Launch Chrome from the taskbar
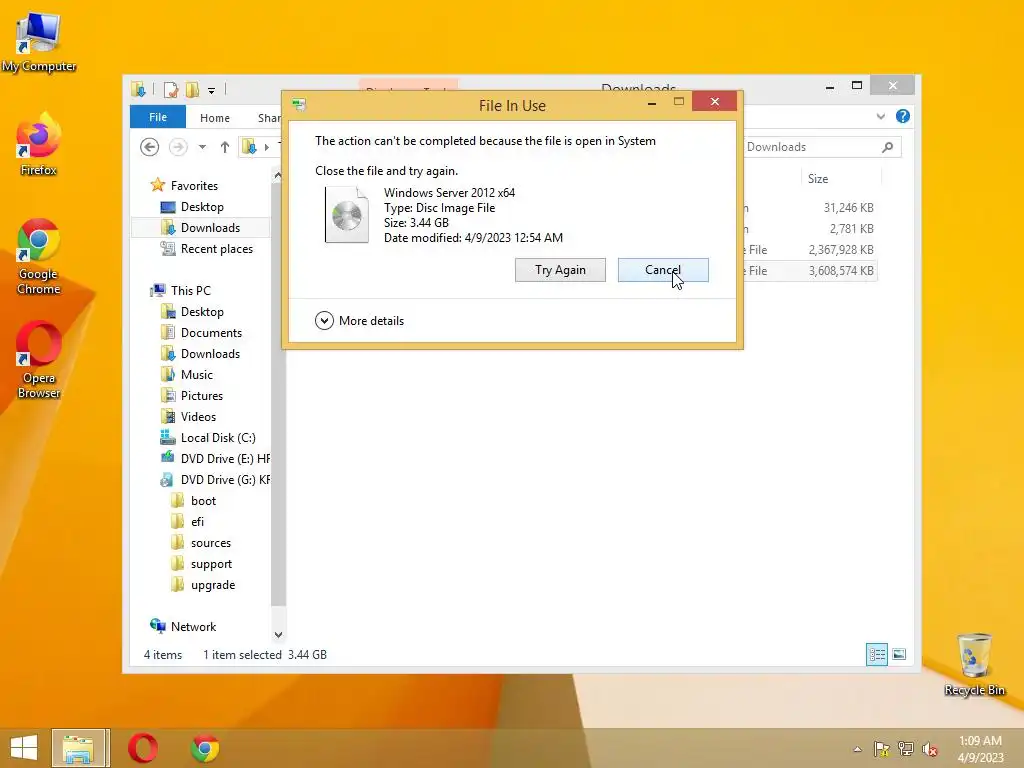This screenshot has width=1024, height=768. [205, 748]
